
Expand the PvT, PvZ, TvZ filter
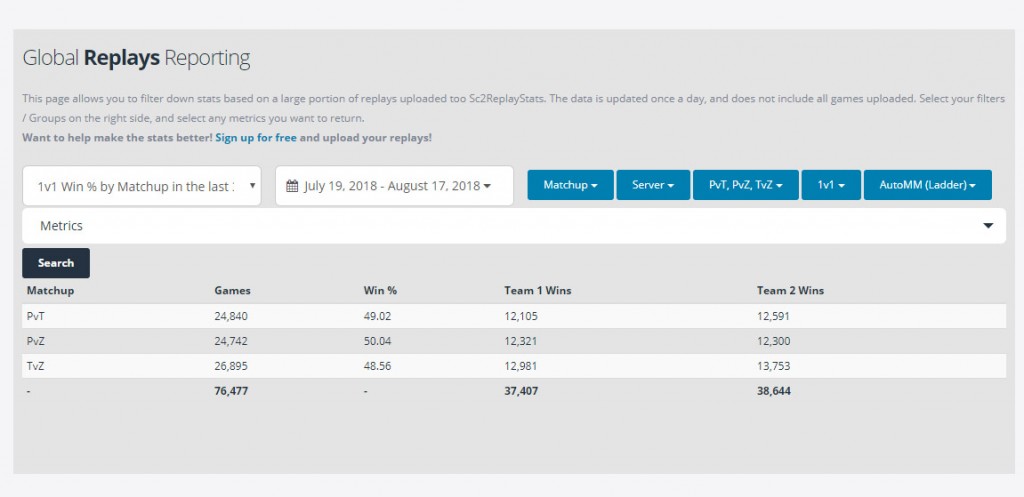(x=745, y=185)
